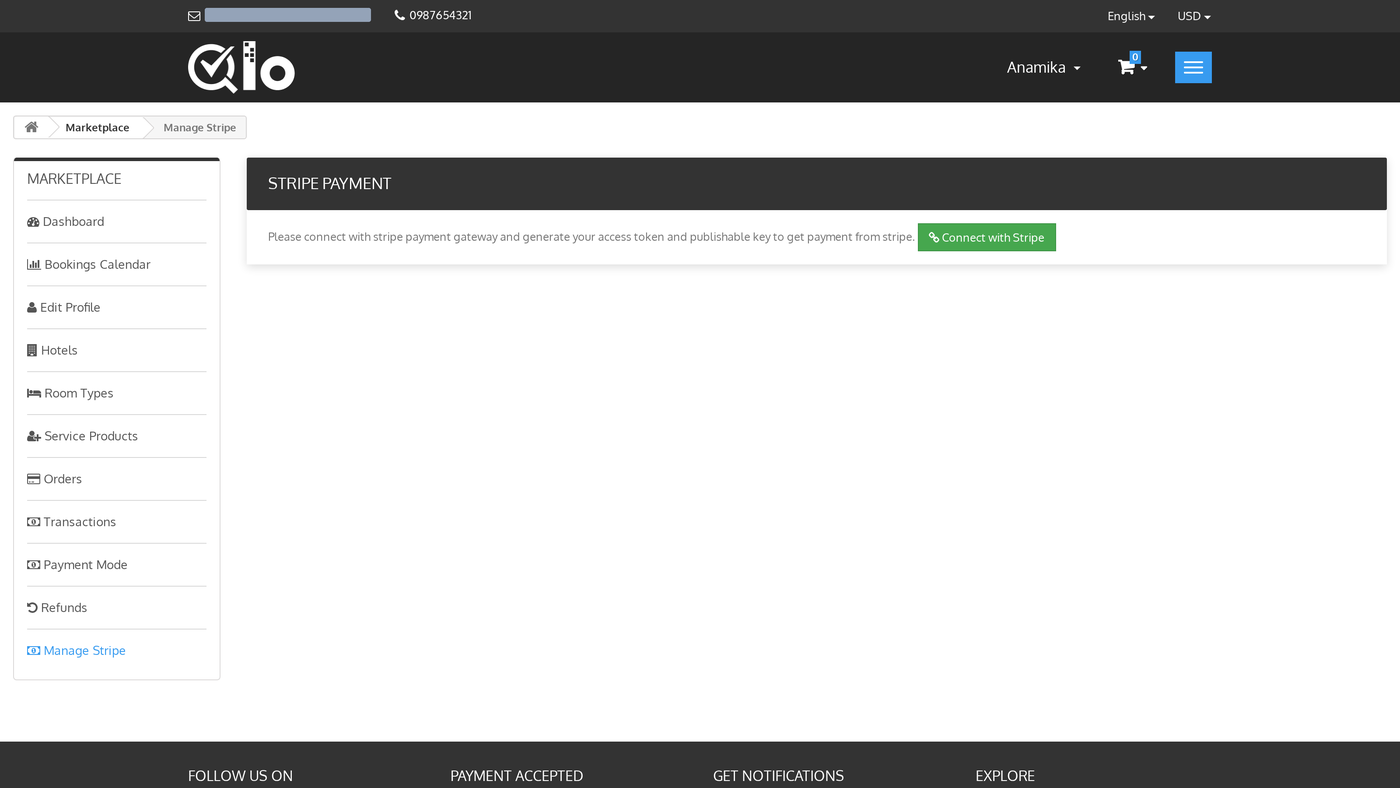1400x788 pixels.
Task: Open the hamburger navigation menu button
Action: tap(1193, 67)
